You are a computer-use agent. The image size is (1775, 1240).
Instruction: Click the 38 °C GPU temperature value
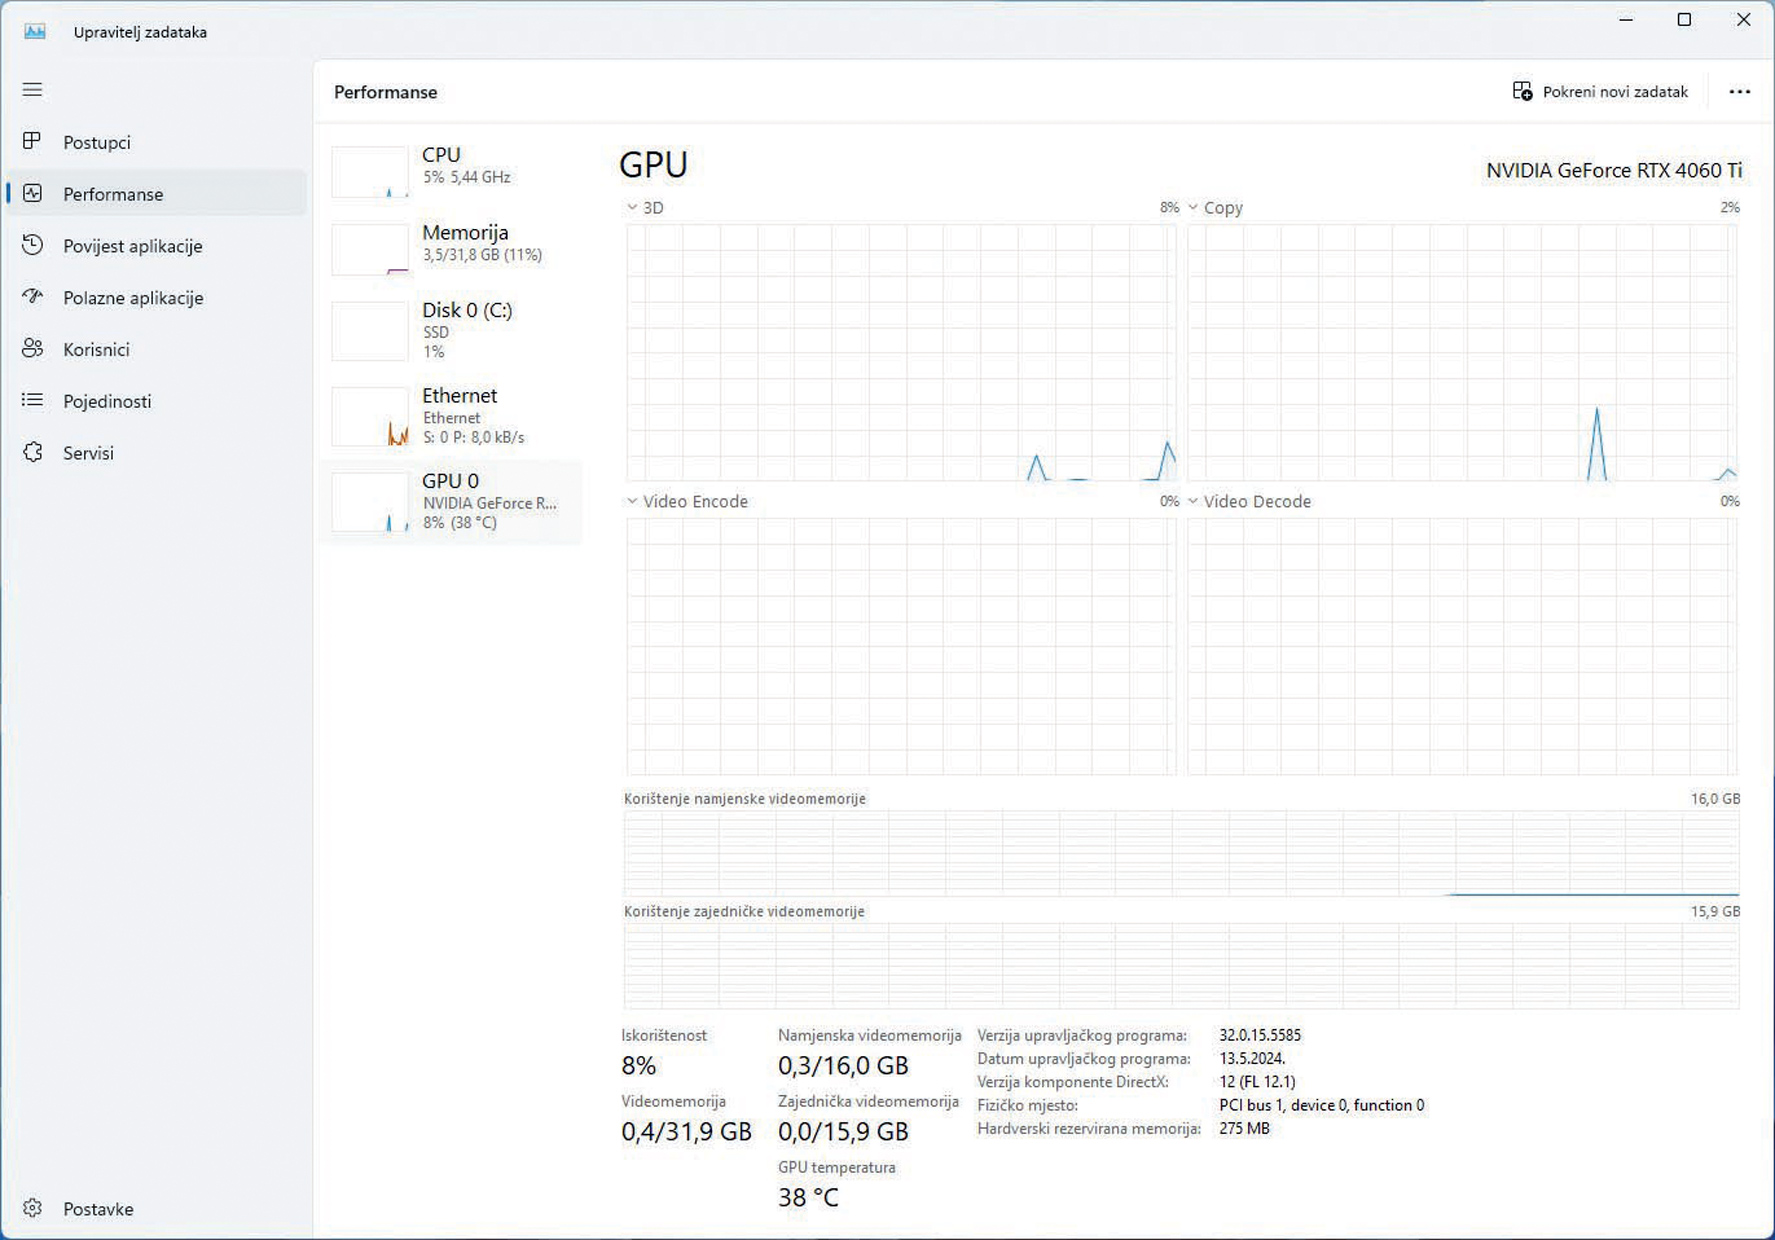(x=808, y=1197)
